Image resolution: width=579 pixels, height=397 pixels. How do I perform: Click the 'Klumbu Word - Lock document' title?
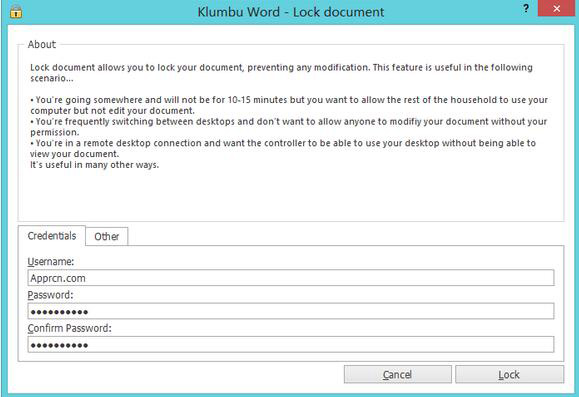[x=291, y=12]
